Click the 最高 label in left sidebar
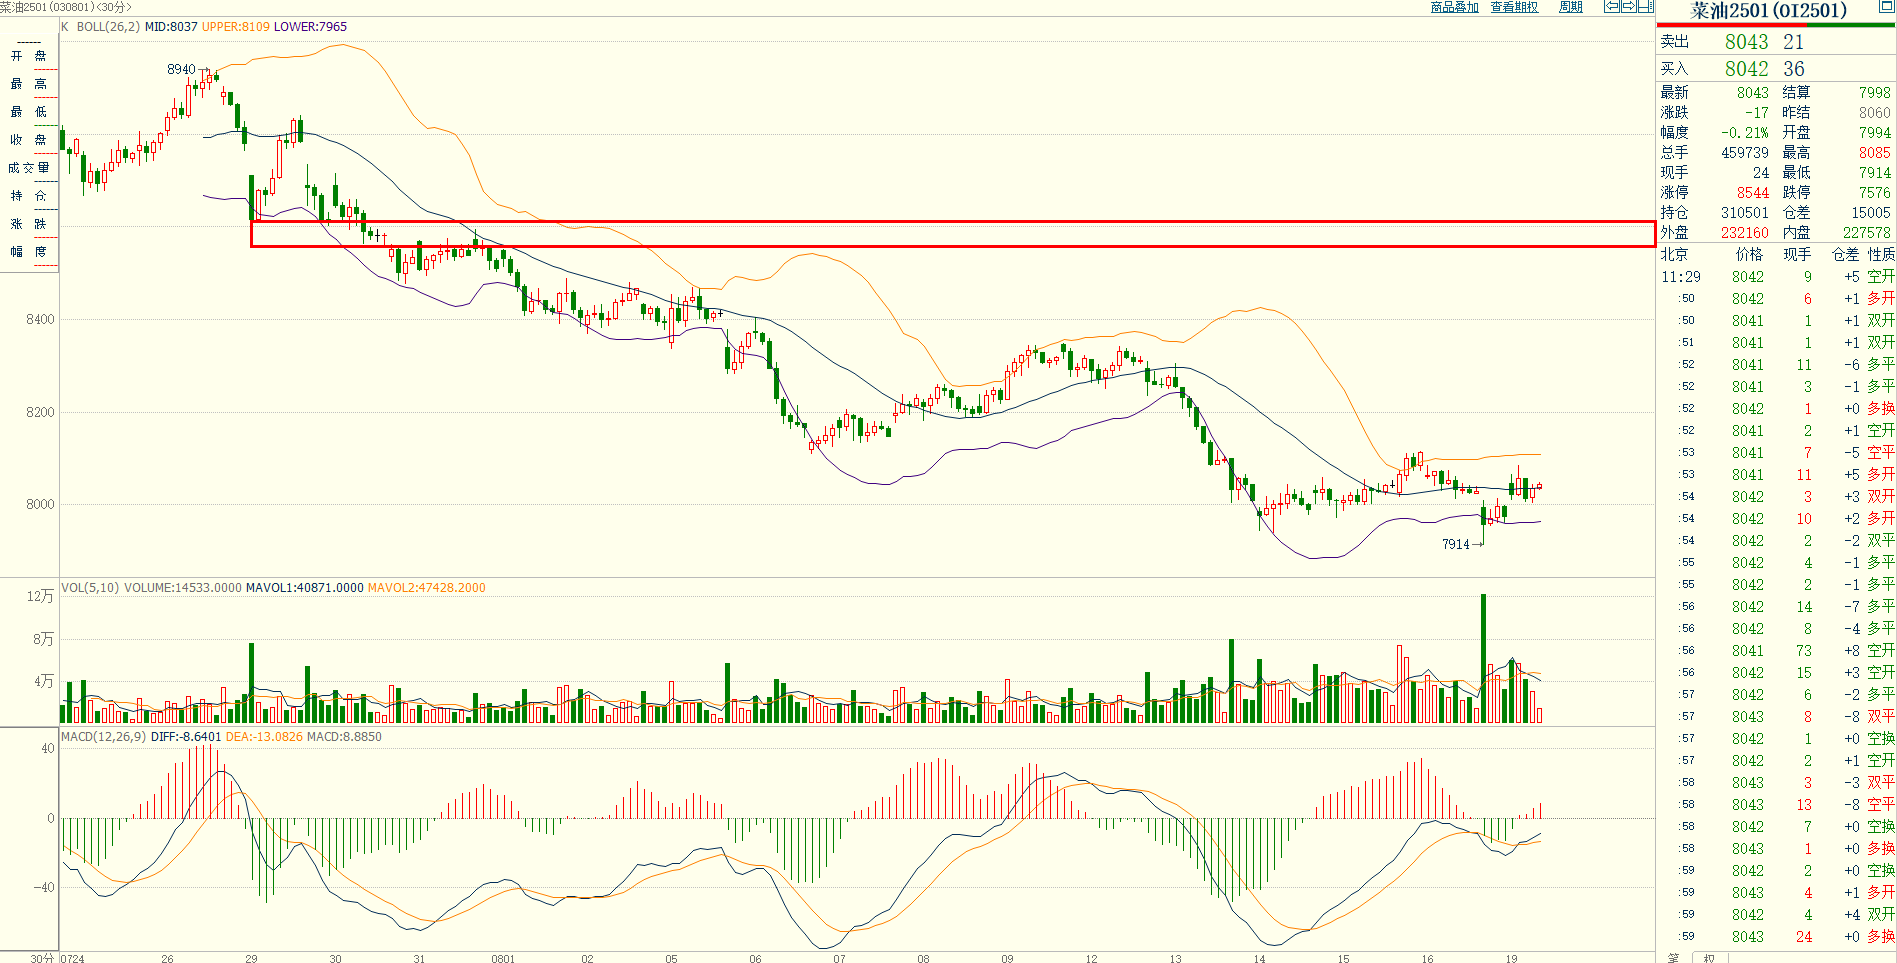Viewport: 1897px width, 963px height. click(x=29, y=84)
